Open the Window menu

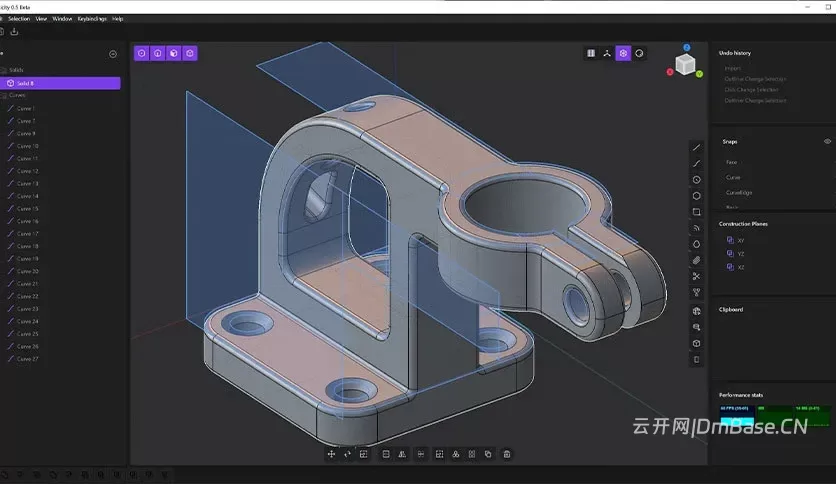coord(62,19)
